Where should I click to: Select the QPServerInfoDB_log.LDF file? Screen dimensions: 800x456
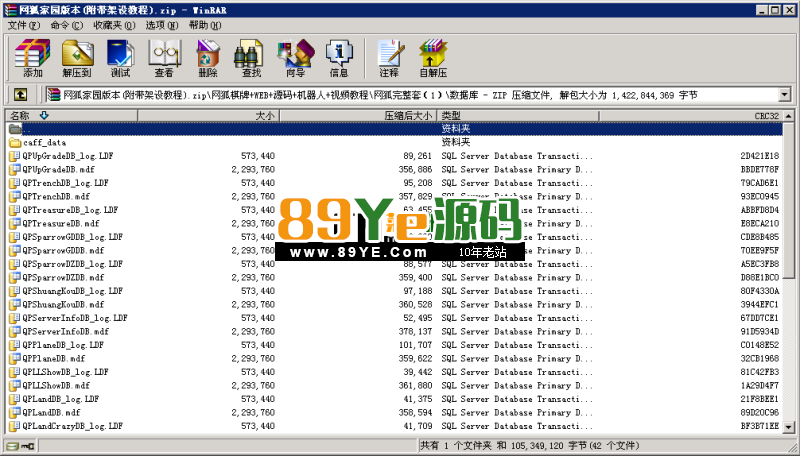[x=75, y=318]
